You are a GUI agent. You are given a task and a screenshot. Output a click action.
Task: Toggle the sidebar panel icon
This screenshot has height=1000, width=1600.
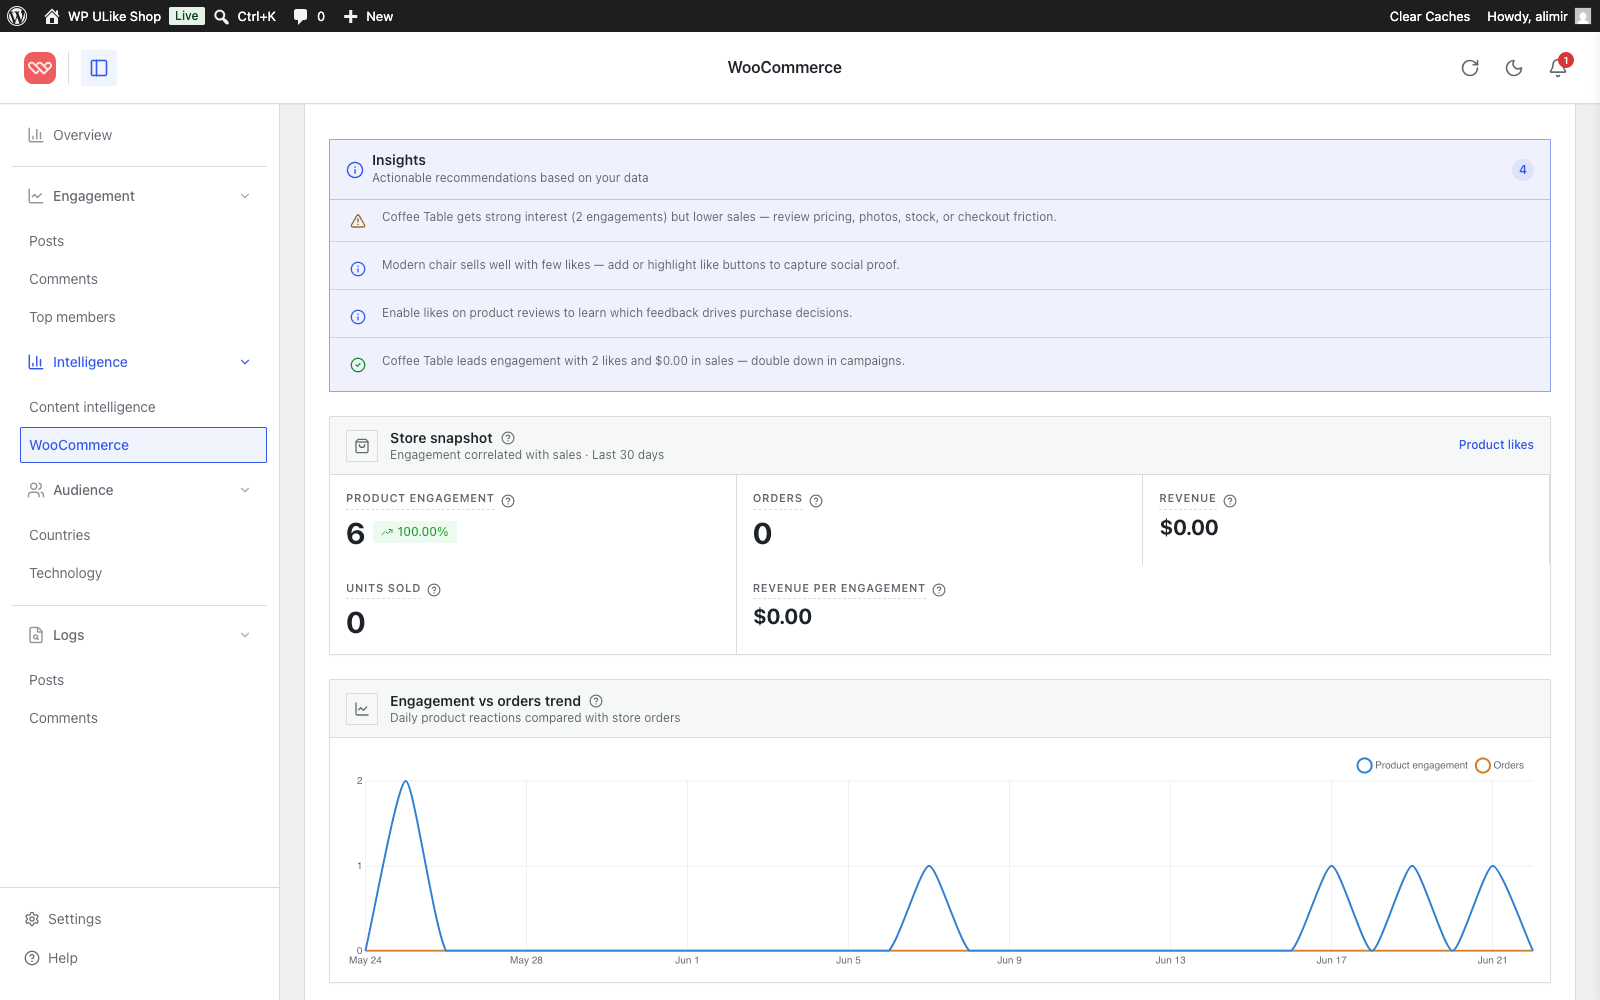point(99,68)
